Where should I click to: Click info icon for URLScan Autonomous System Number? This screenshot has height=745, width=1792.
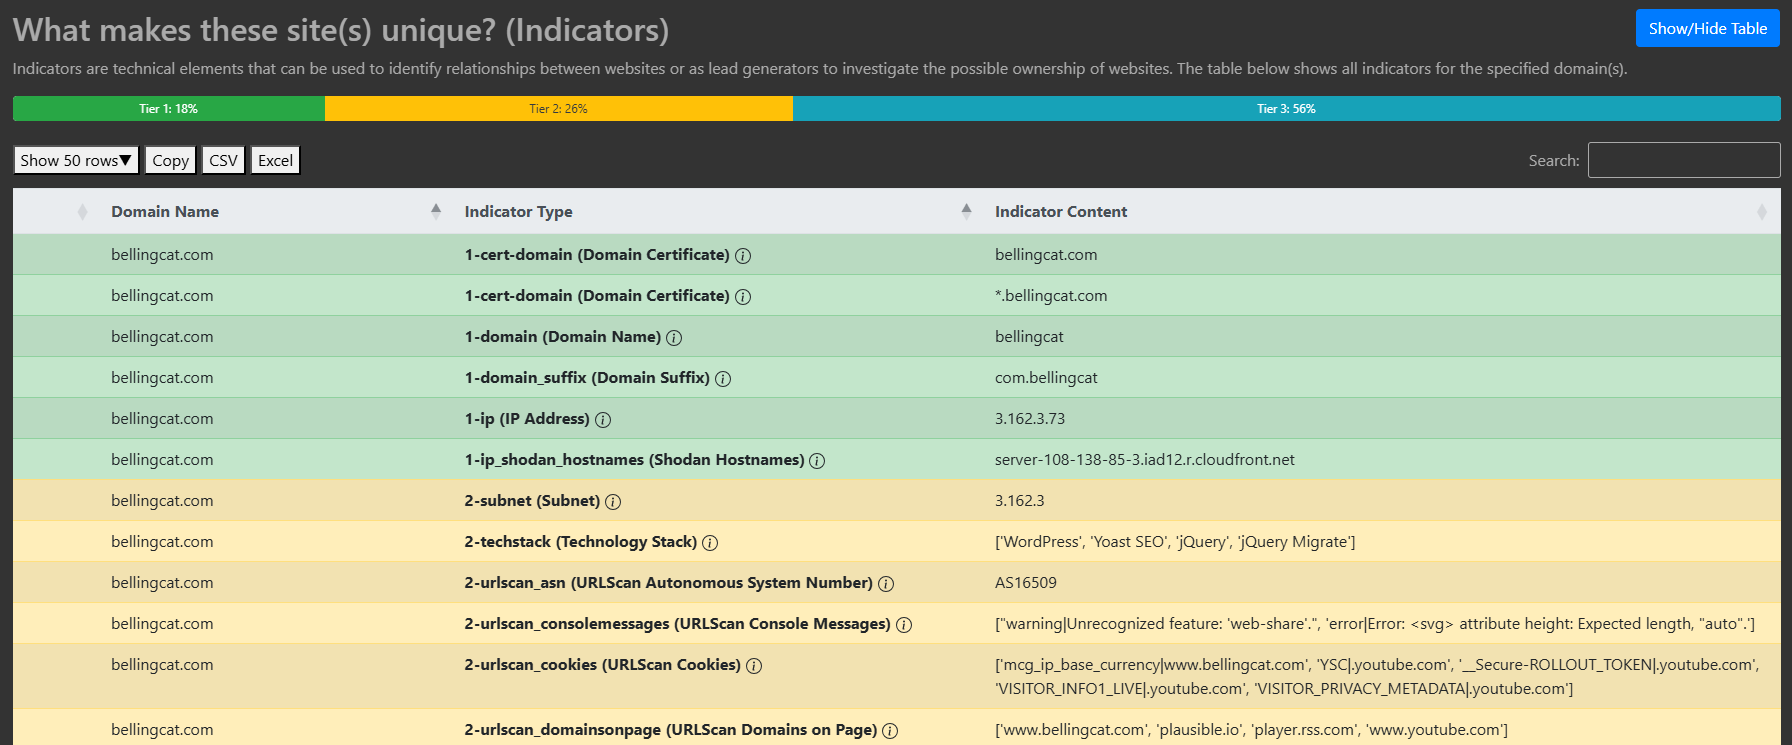click(x=886, y=584)
